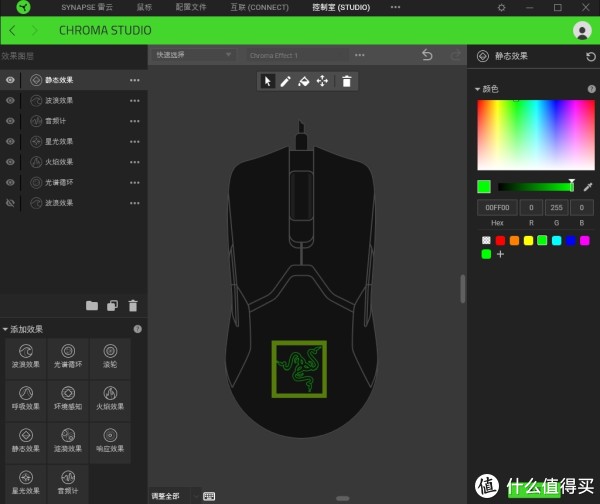Switch to SYNAPSE 雷云 tab
Screen dimensions: 600x504
tap(87, 7)
